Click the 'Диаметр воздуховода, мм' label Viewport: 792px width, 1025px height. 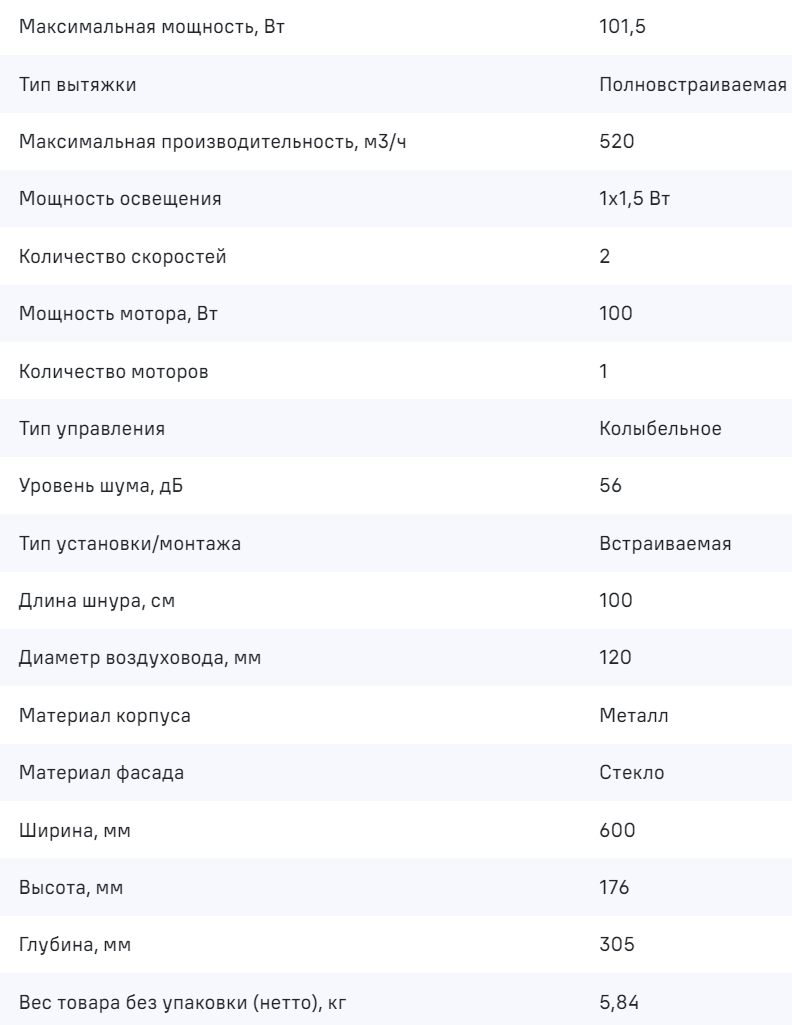pos(141,658)
